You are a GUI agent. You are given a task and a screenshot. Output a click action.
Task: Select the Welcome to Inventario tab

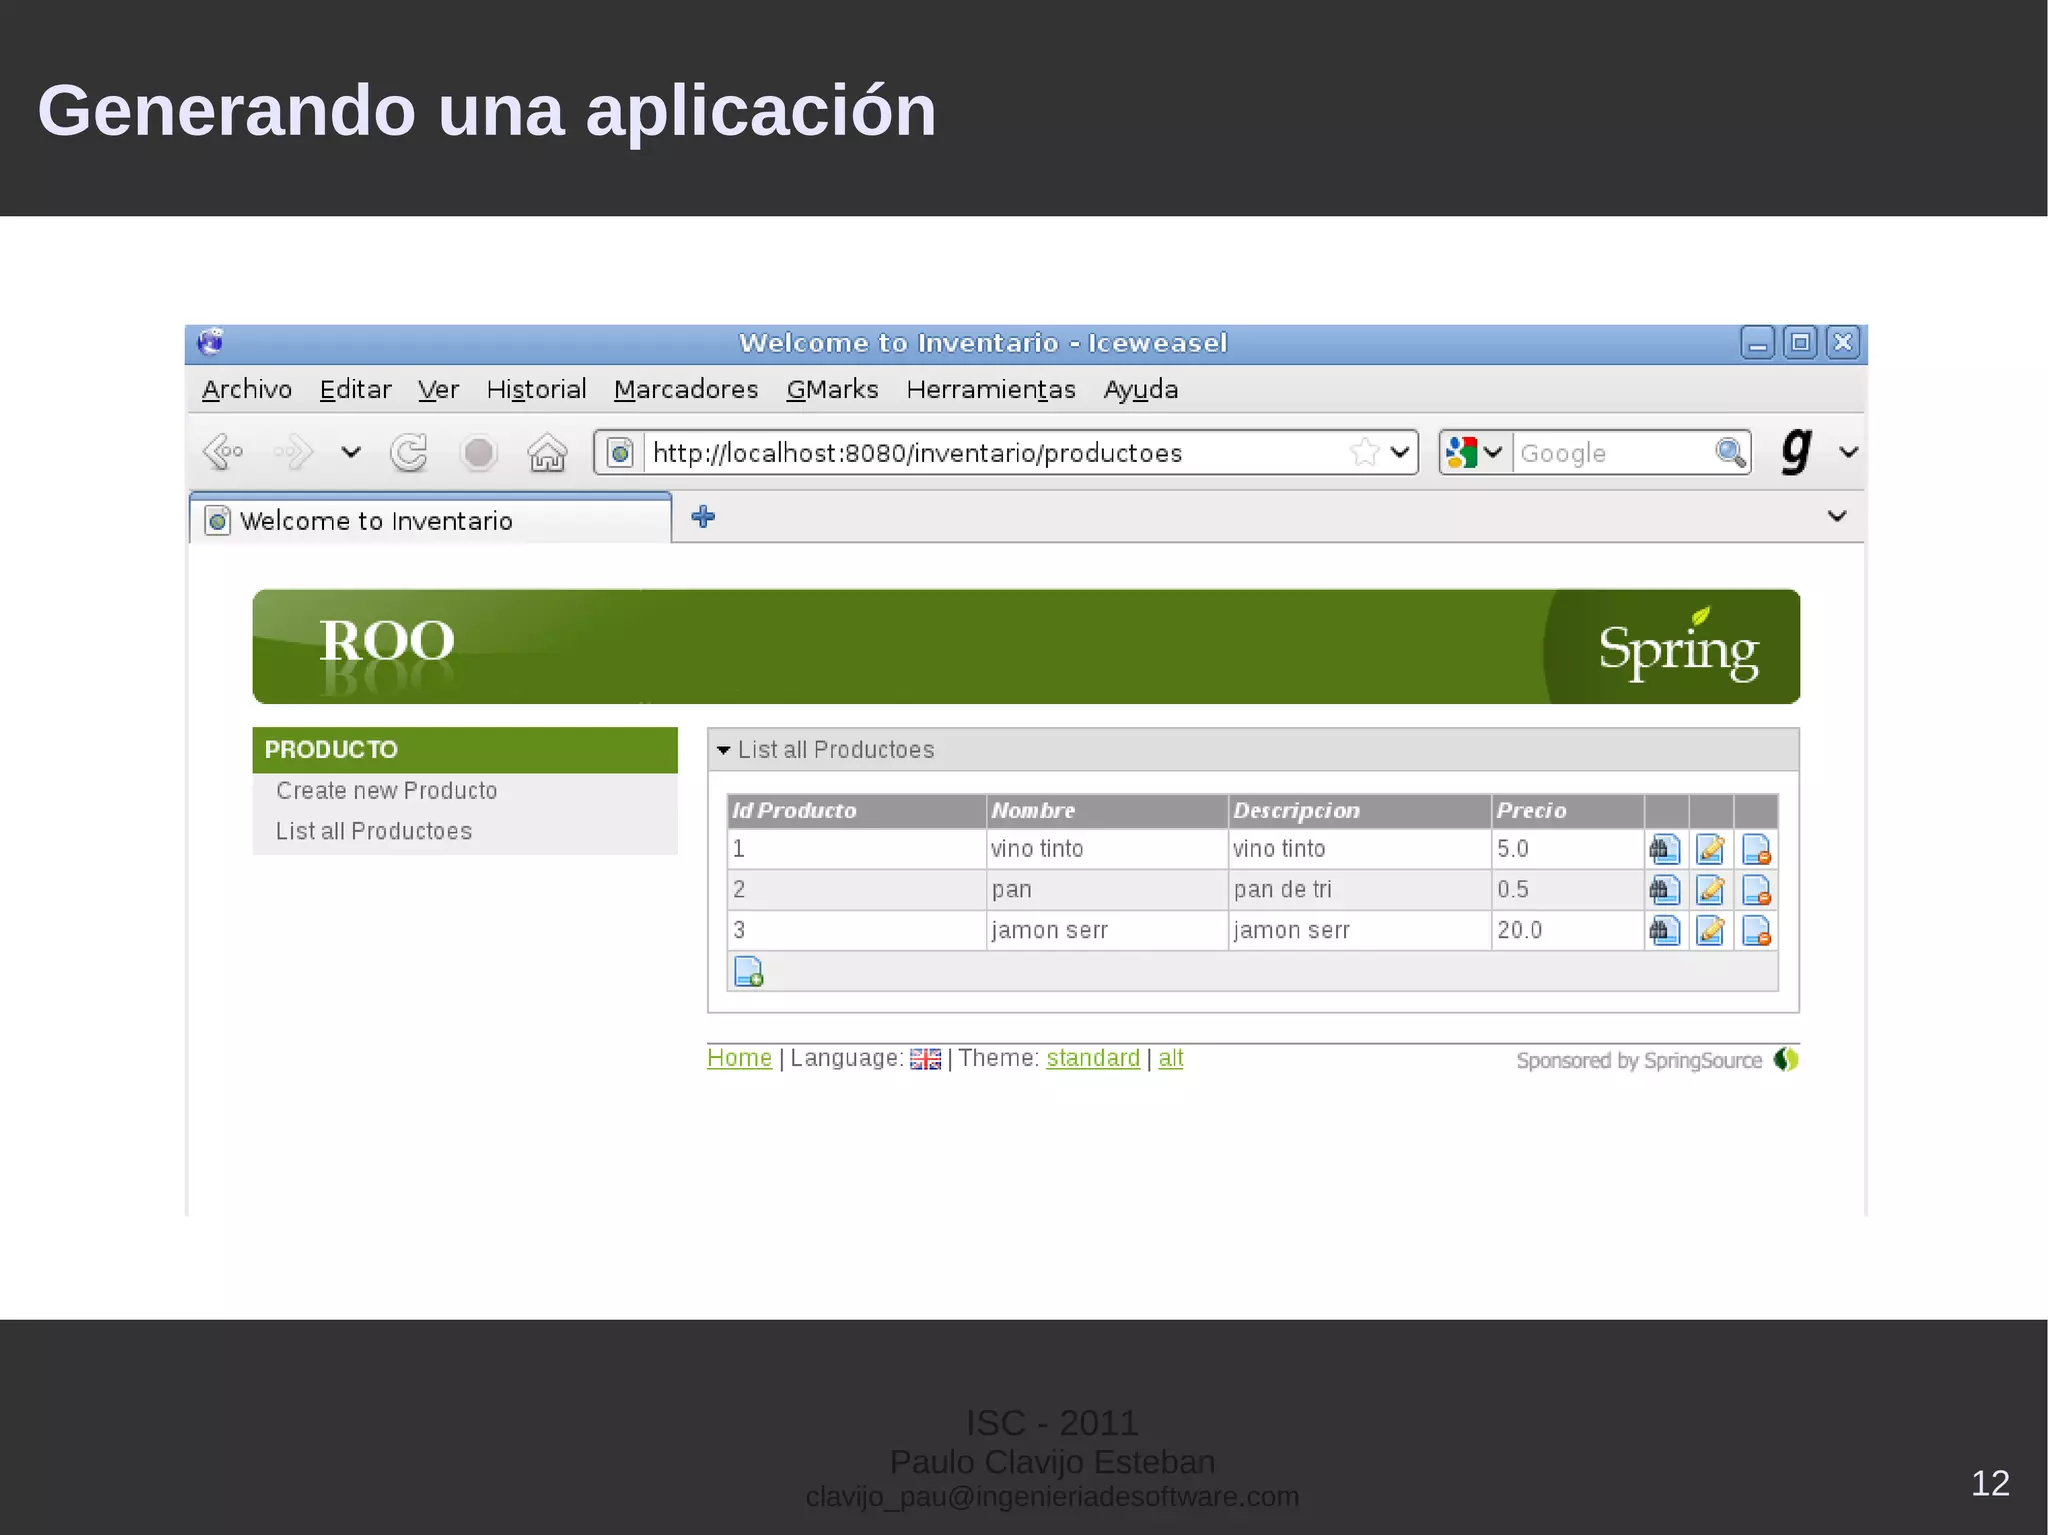[430, 520]
